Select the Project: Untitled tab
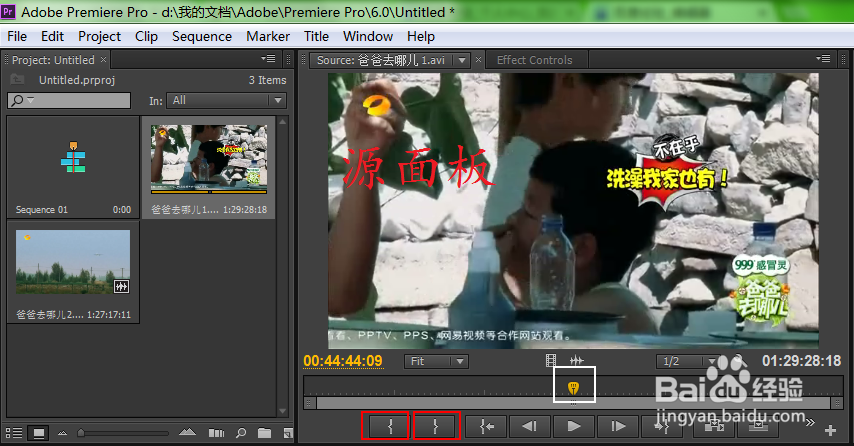Viewport: 854px width, 446px height. (53, 60)
